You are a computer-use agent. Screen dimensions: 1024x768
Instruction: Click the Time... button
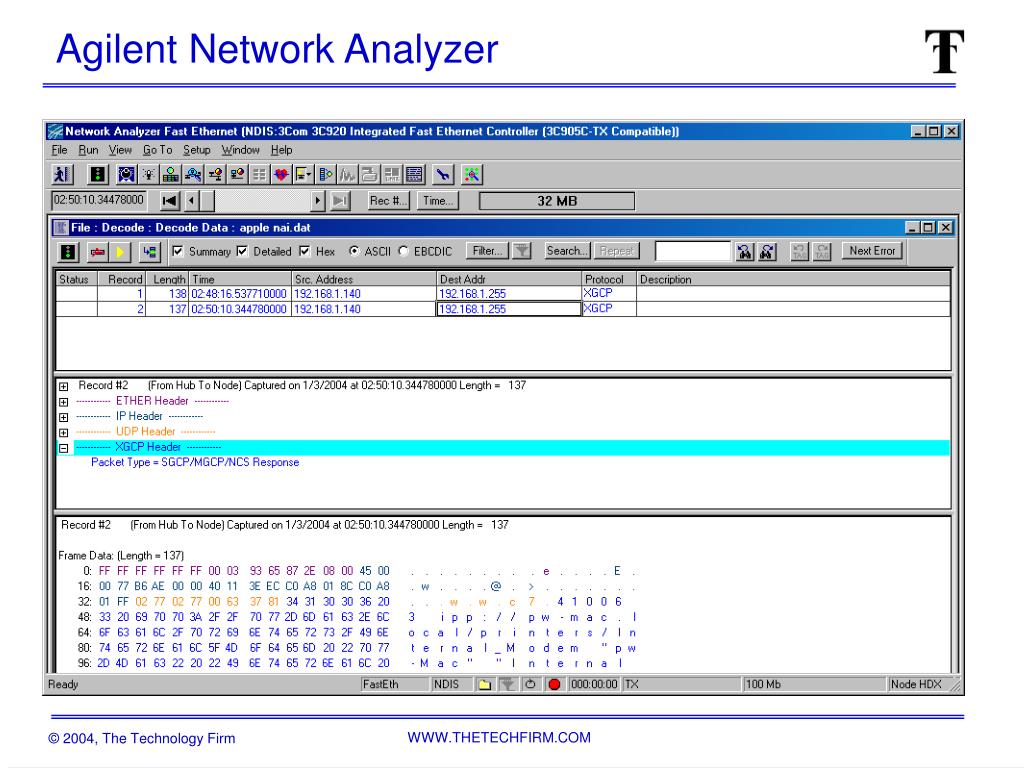pos(438,200)
